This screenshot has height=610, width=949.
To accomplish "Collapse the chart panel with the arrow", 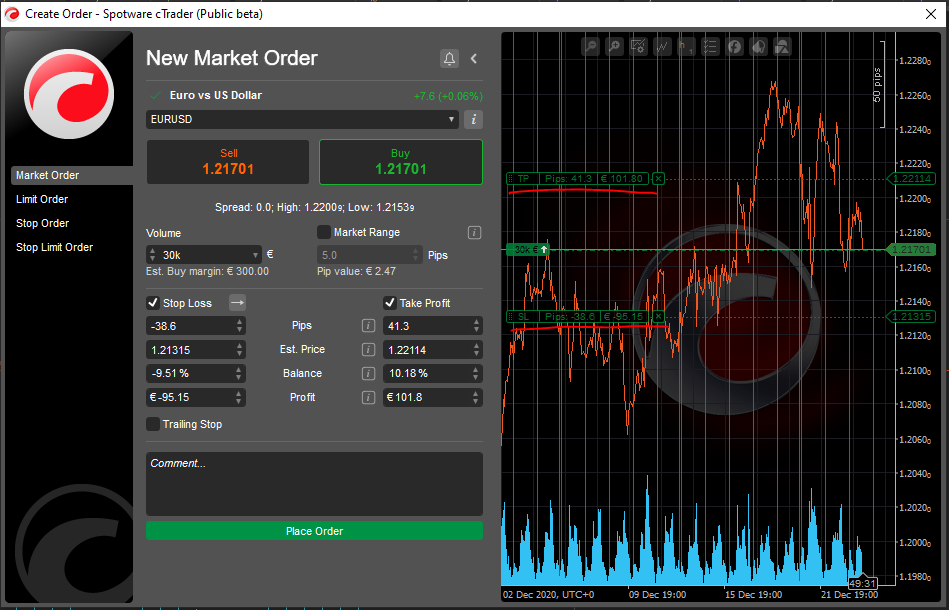I will 474,59.
